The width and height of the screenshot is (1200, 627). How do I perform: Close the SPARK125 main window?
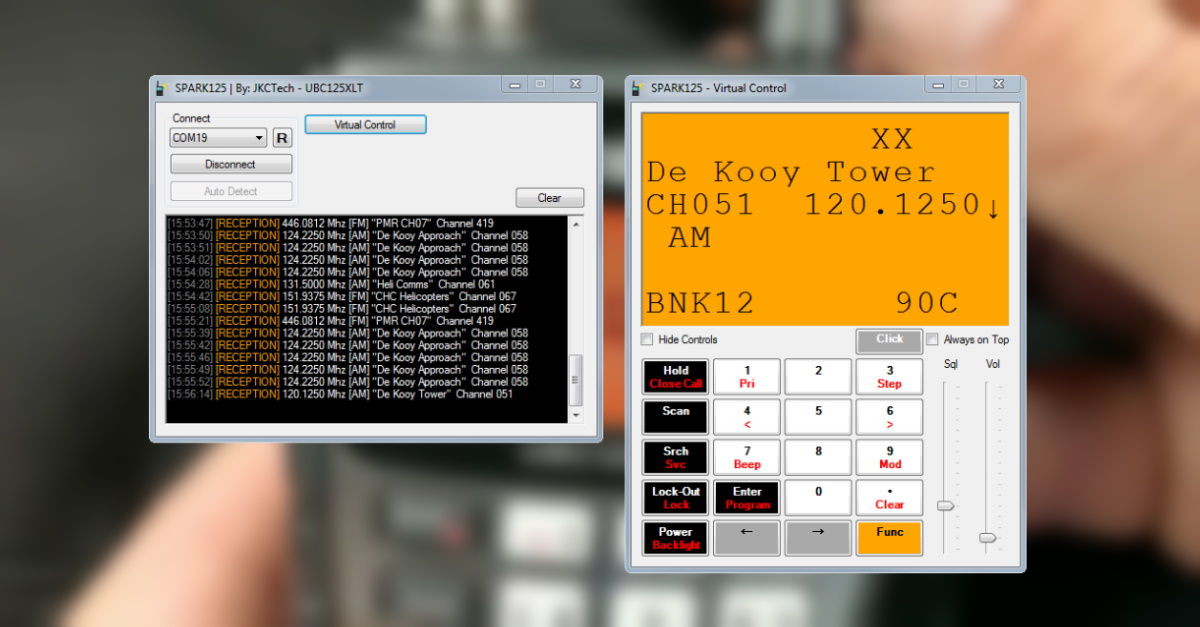tap(575, 85)
